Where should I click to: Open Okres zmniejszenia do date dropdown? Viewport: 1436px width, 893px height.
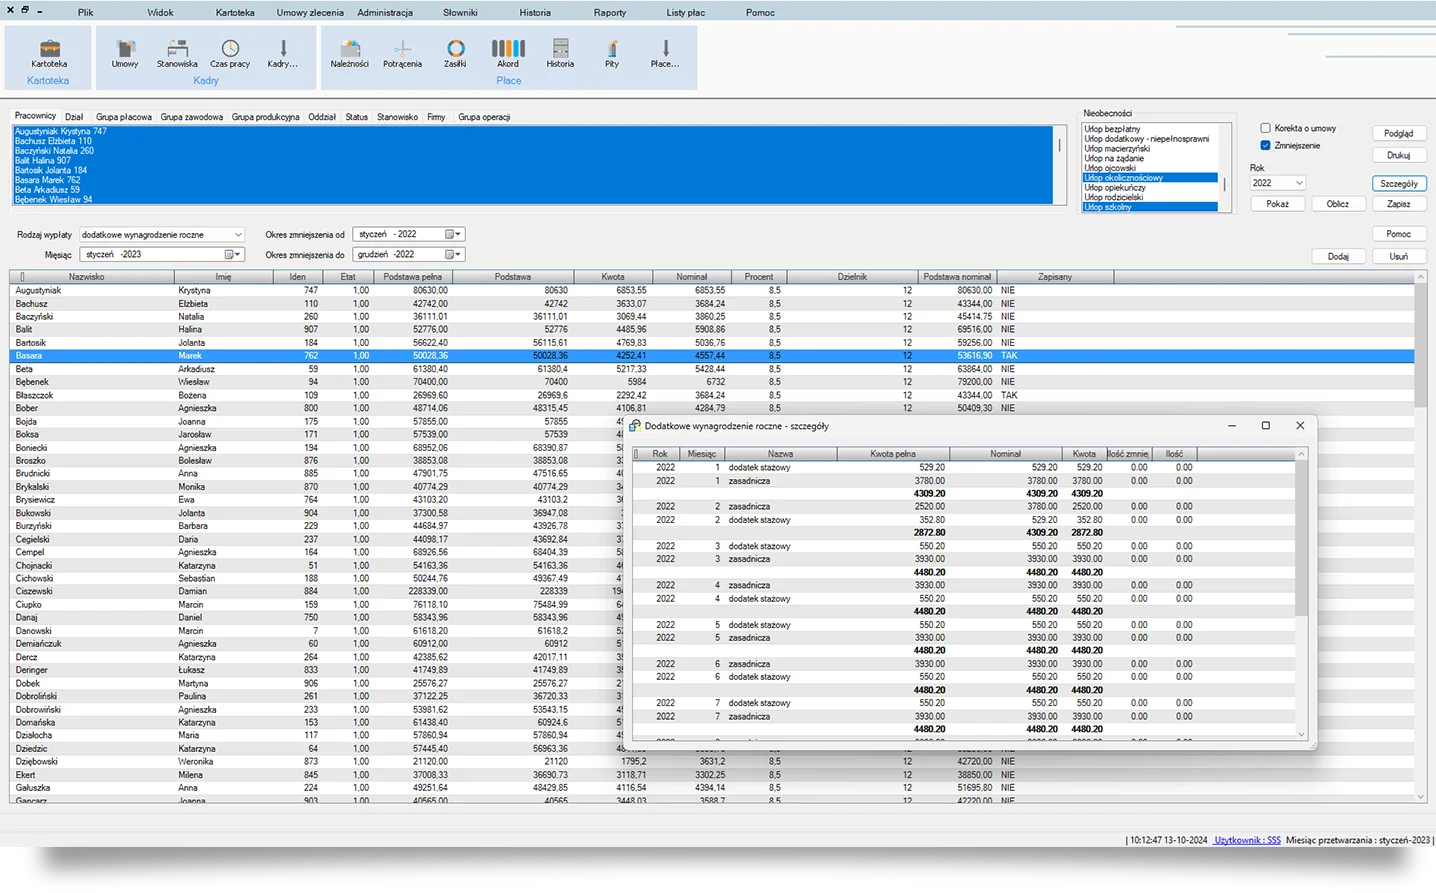(454, 255)
